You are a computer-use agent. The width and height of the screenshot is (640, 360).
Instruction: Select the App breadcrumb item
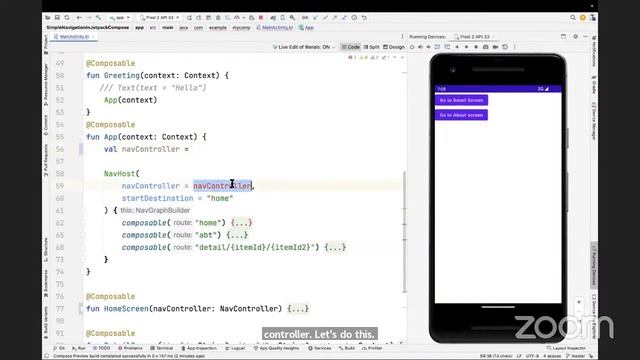(307, 27)
